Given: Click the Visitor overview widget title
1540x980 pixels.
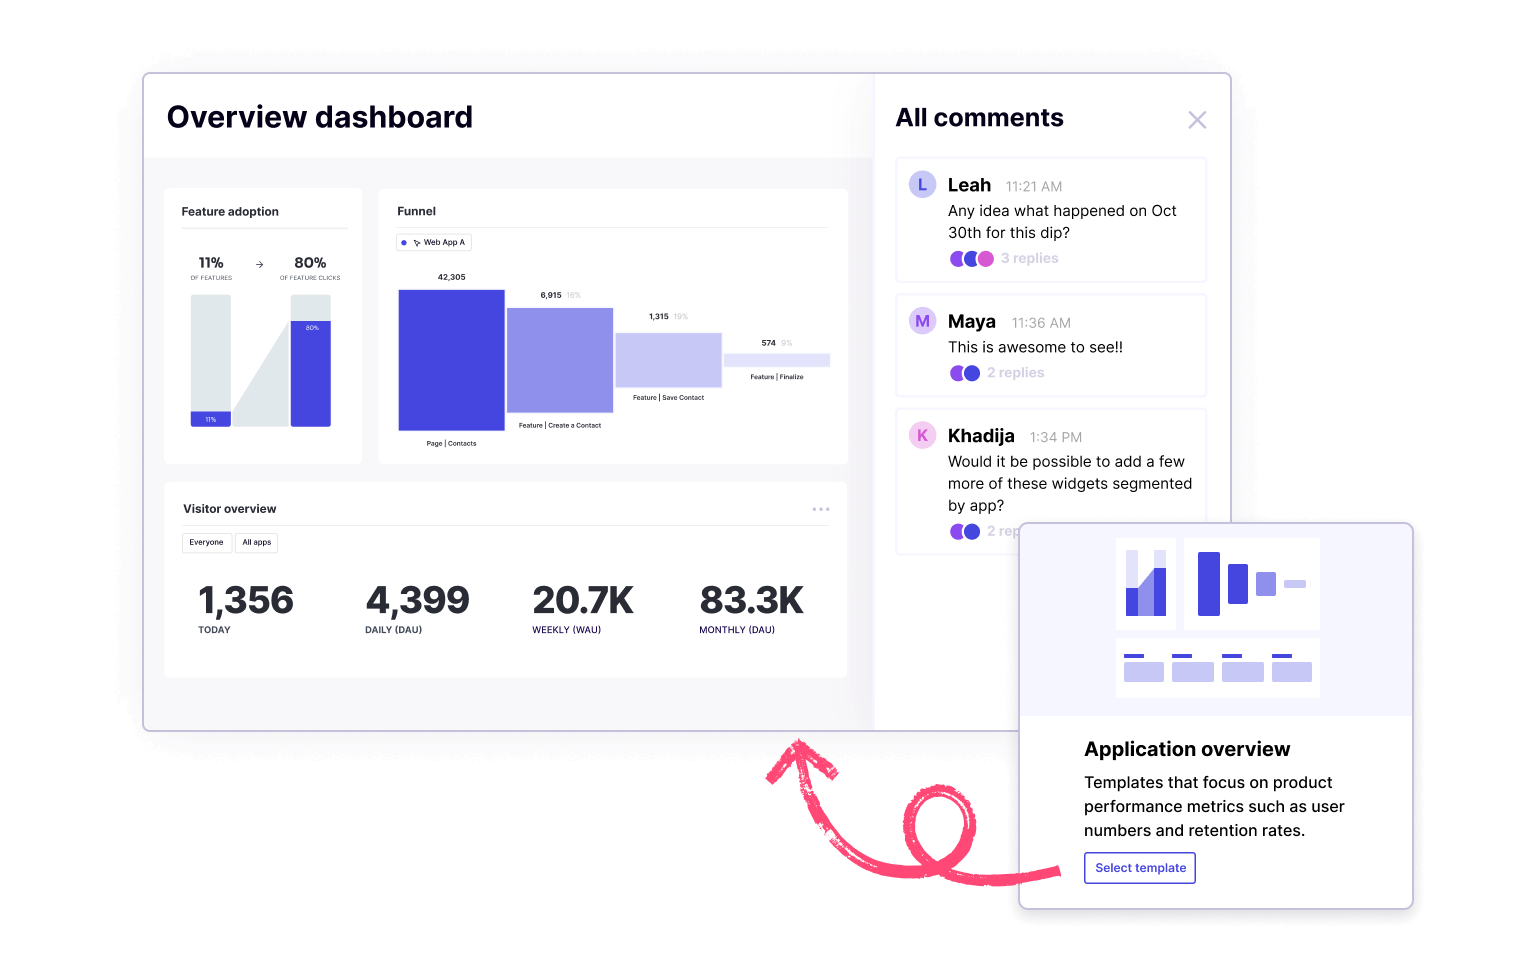Looking at the screenshot, I should (x=230, y=509).
